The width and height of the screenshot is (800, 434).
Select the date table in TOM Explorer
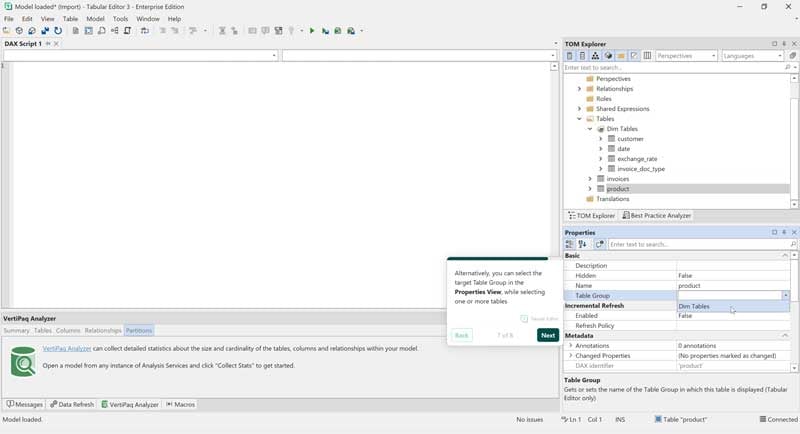[x=623, y=149]
